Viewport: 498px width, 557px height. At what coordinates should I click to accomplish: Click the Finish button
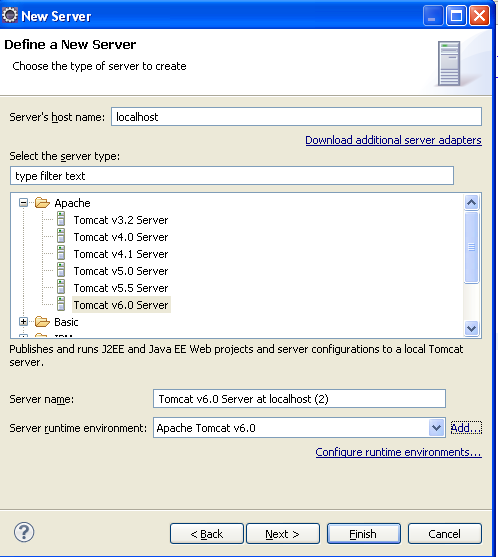click(x=364, y=534)
